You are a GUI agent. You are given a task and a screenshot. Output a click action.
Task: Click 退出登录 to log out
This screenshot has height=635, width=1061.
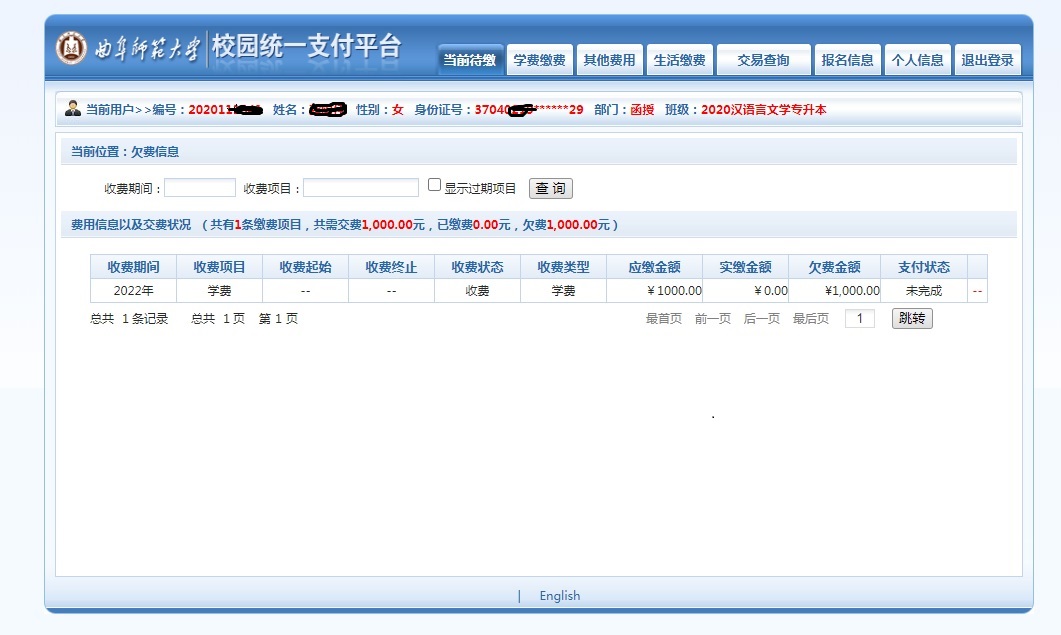pos(987,60)
